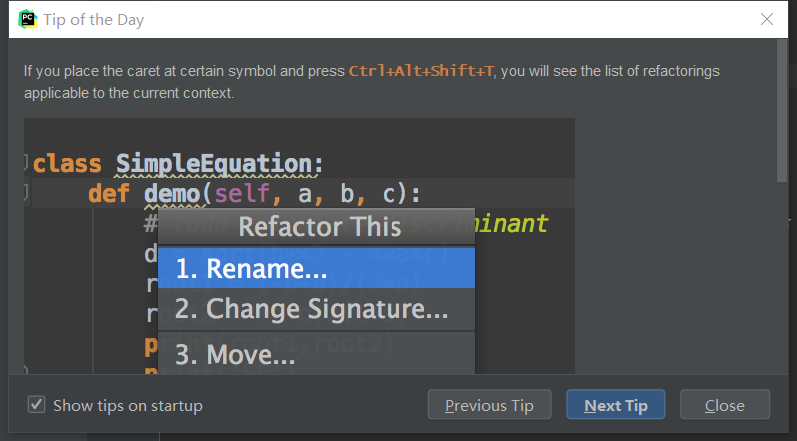797x441 pixels.
Task: Disable Show tips on startup checkbox
Action: [x=37, y=405]
